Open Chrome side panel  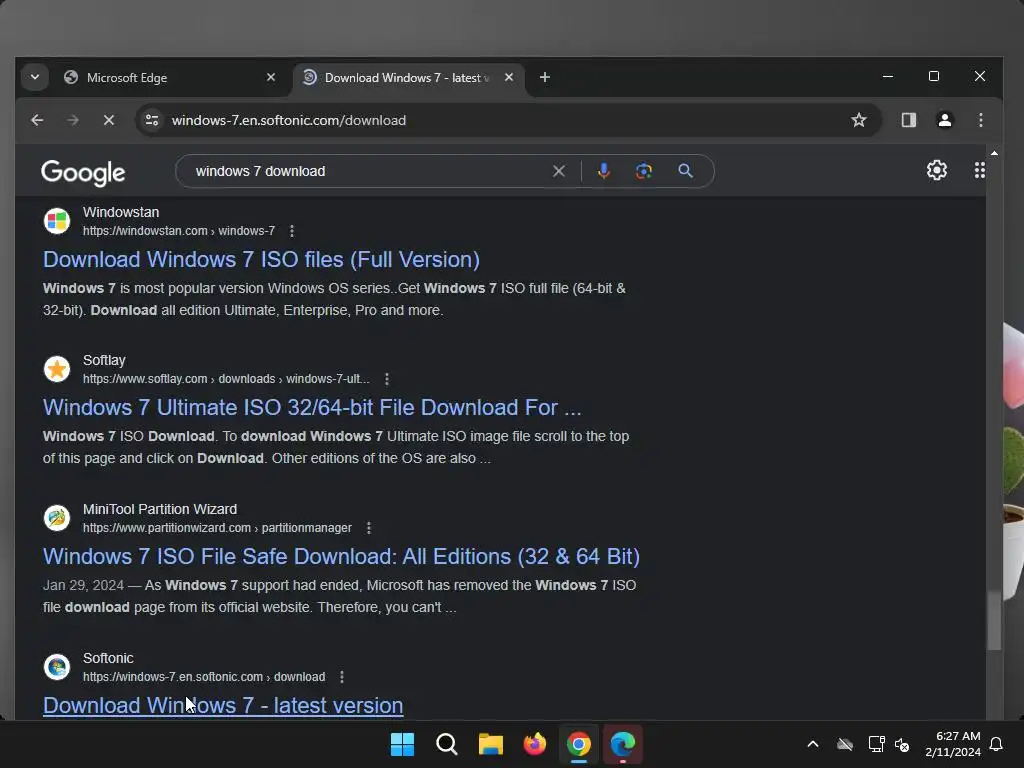(x=908, y=120)
